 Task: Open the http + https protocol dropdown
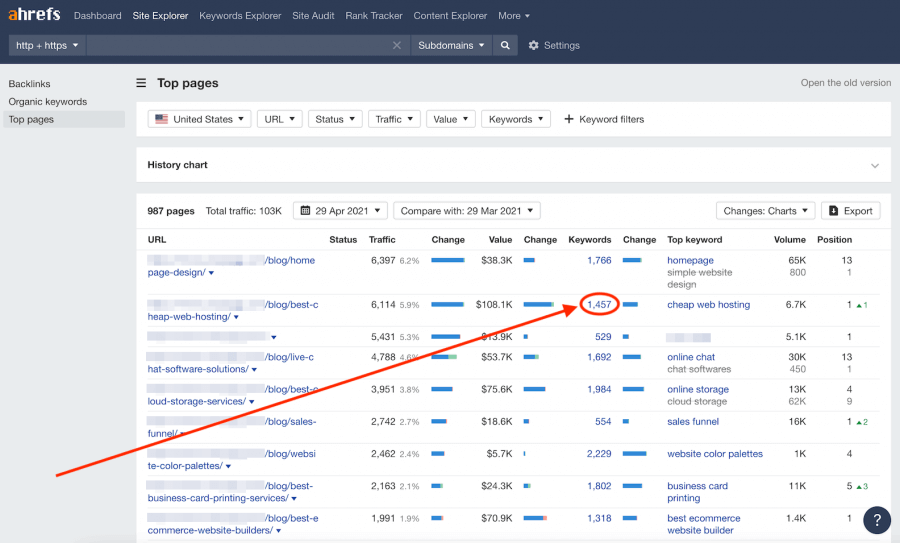point(47,45)
